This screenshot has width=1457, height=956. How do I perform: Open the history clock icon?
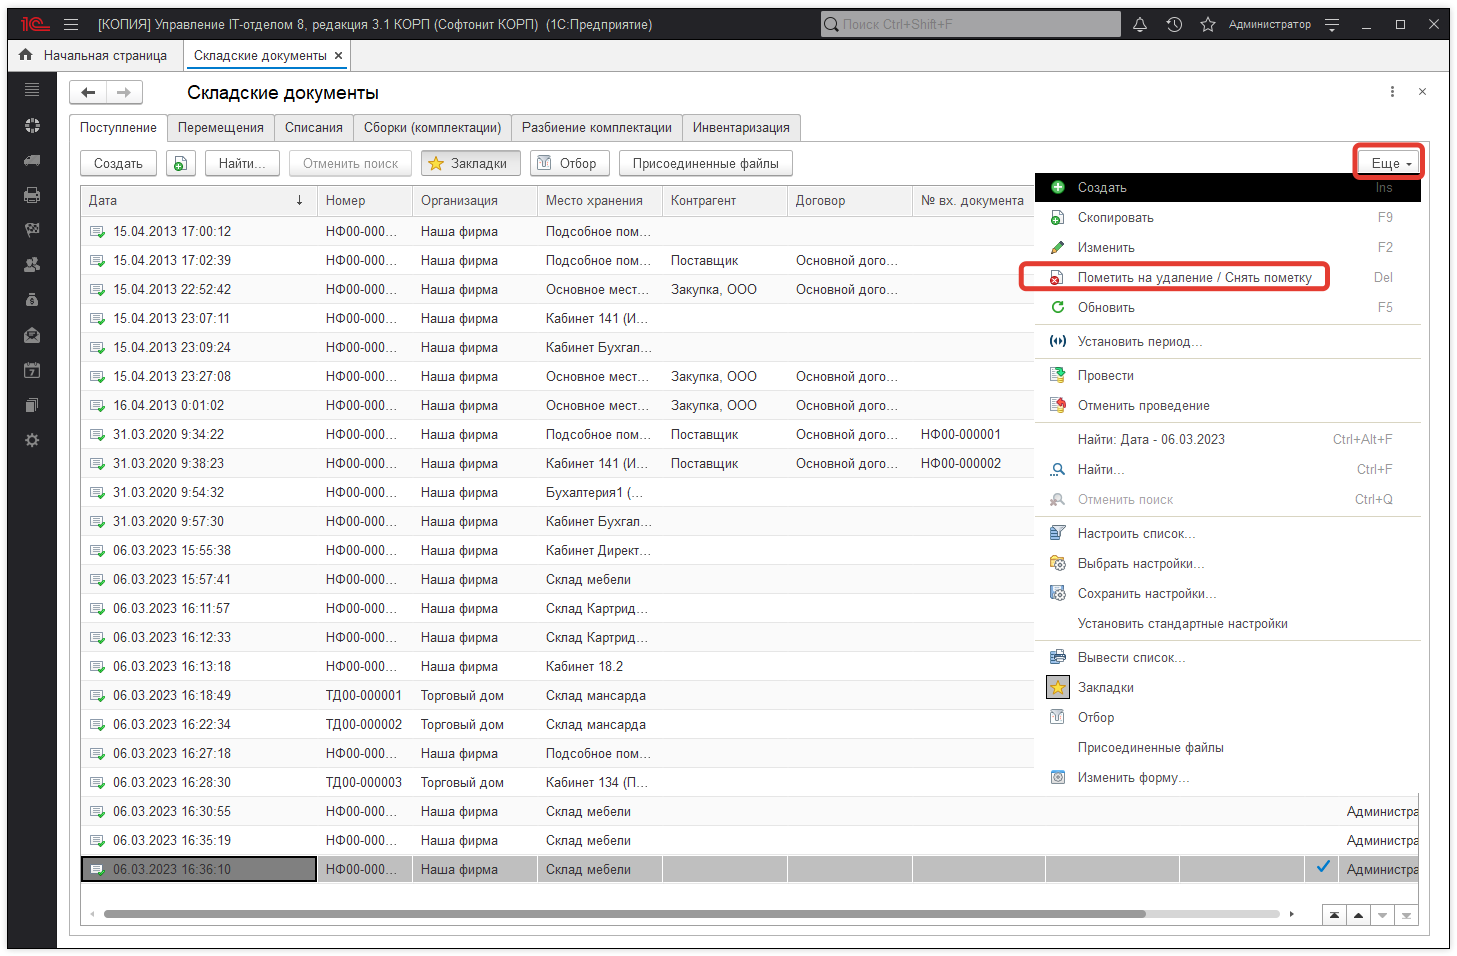1174,25
